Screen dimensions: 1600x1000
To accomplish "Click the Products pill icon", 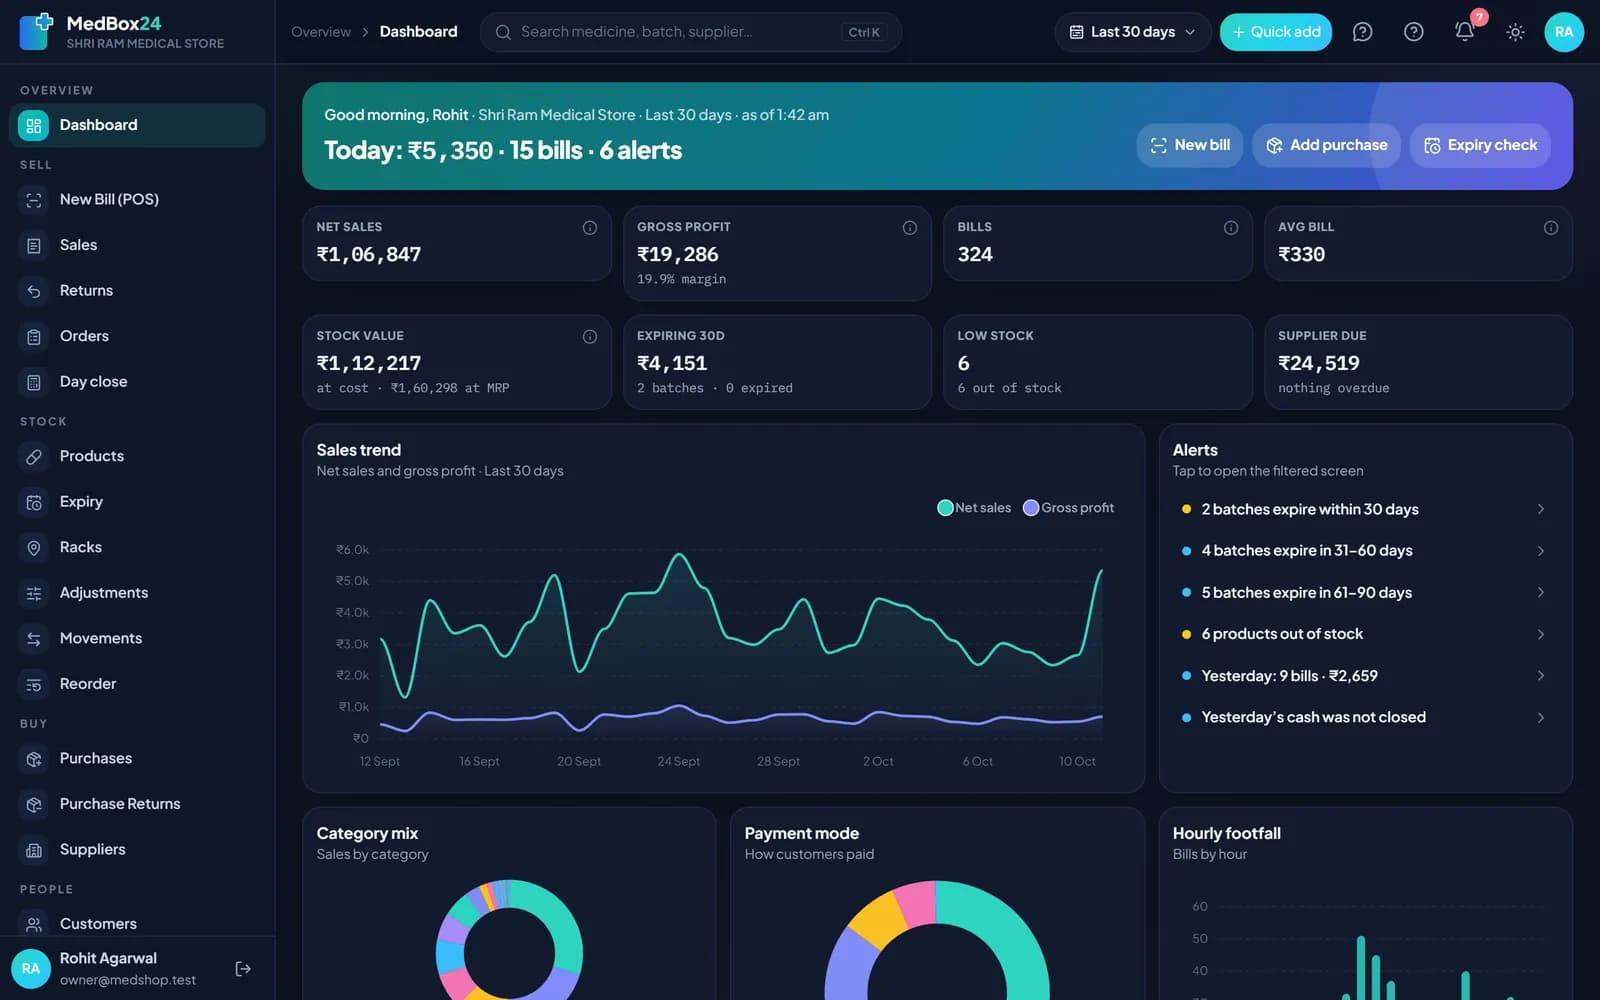I will pyautogui.click(x=33, y=456).
